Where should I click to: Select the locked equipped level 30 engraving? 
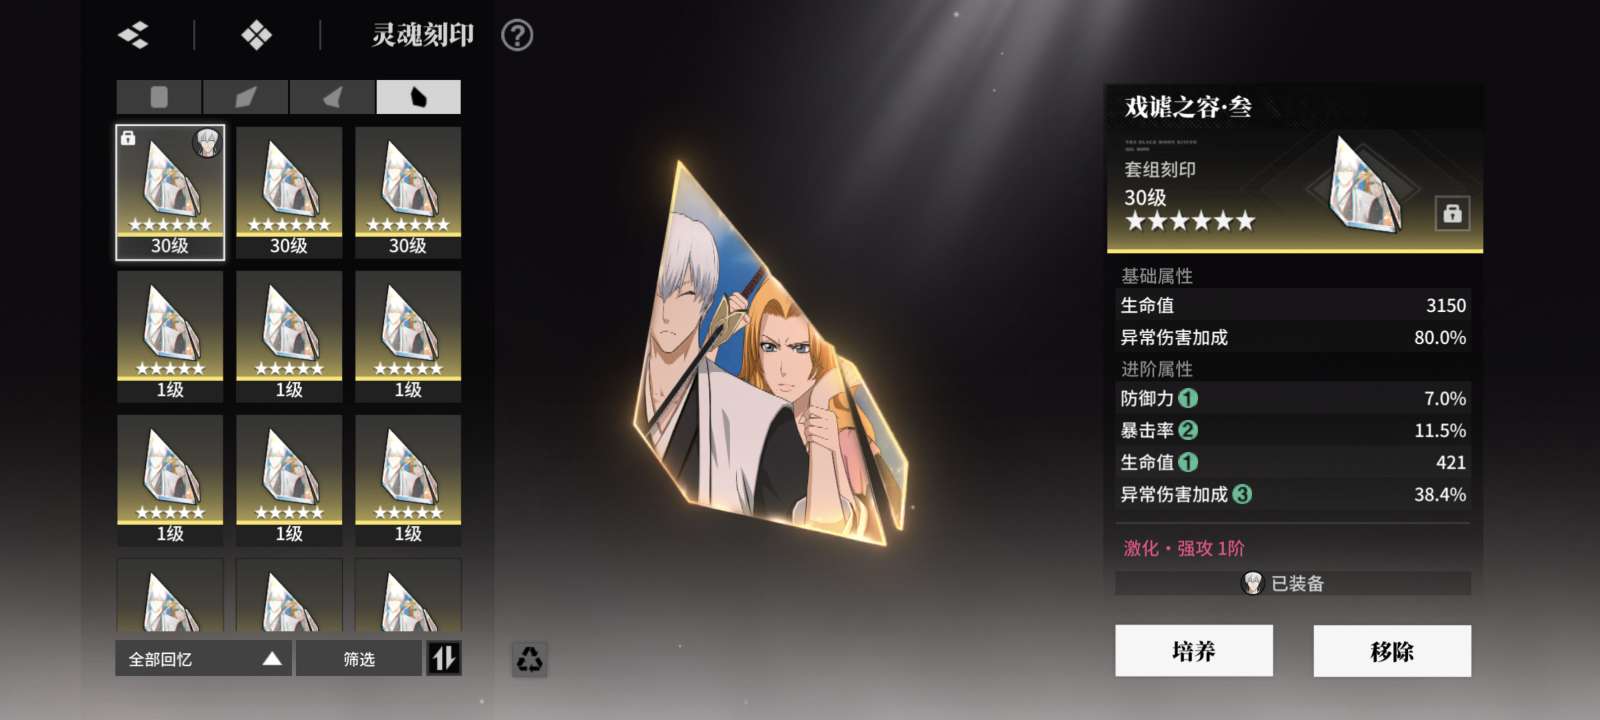pyautogui.click(x=170, y=192)
